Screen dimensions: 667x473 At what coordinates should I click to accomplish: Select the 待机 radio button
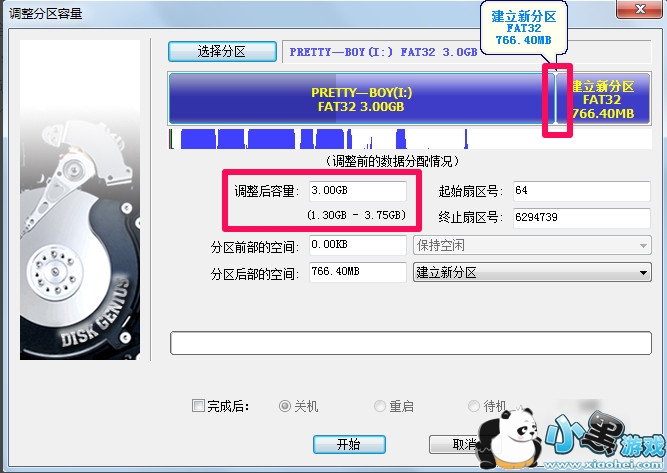473,406
